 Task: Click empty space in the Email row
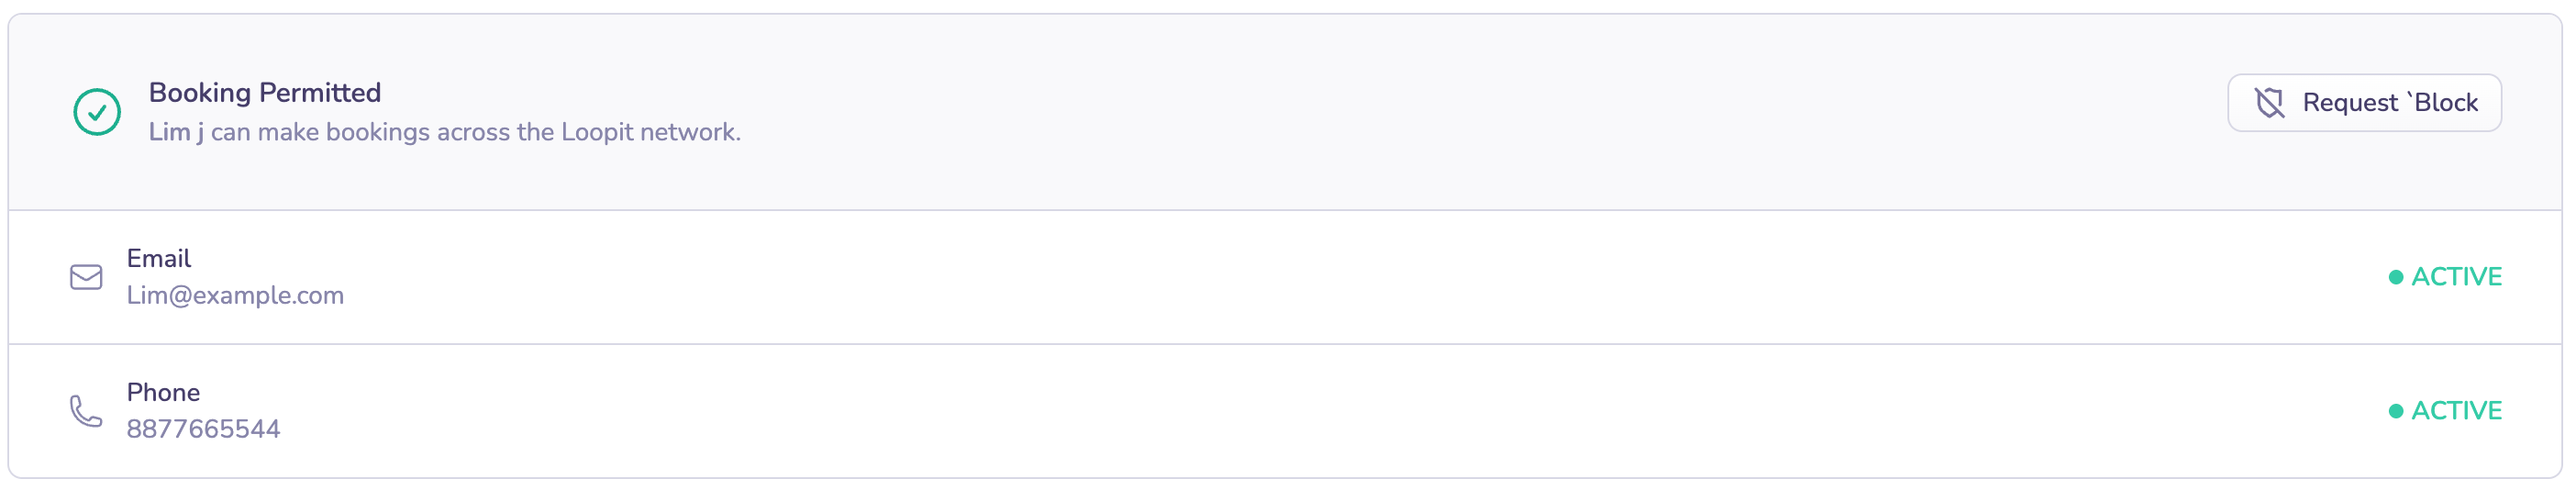coord(1300,277)
